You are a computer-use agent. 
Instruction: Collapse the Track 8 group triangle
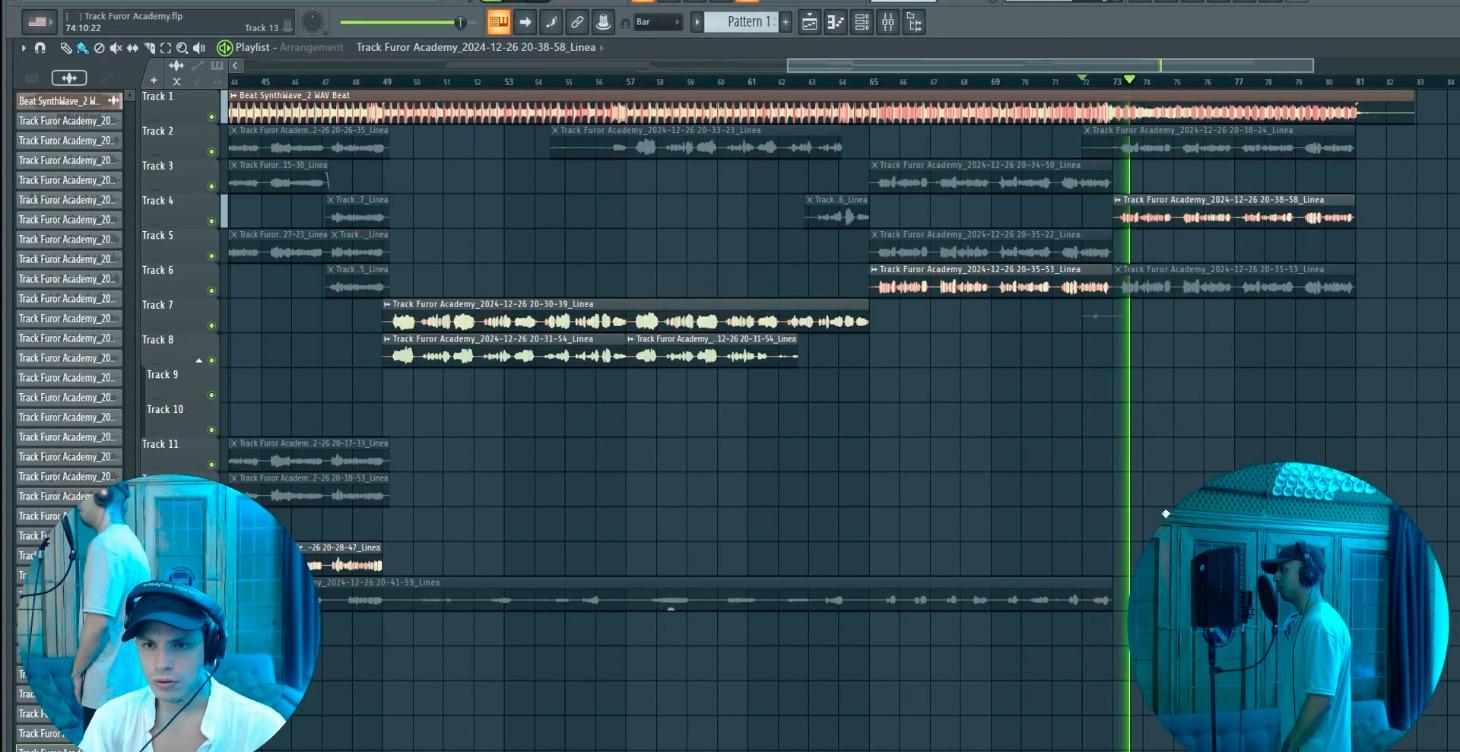(199, 360)
